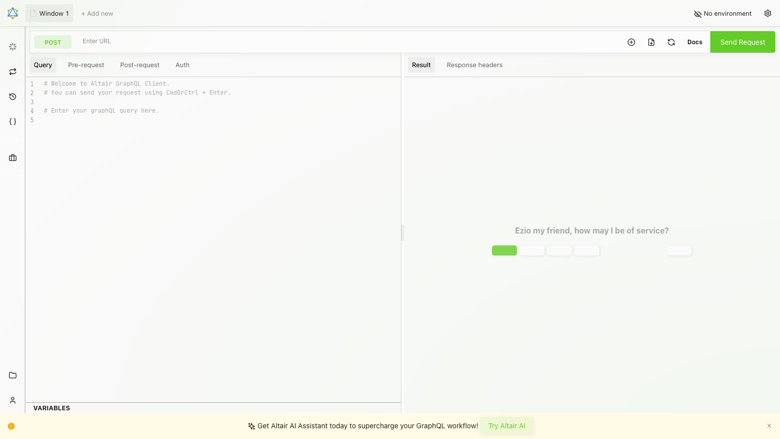Reload the docs with refresh icon

coord(671,42)
